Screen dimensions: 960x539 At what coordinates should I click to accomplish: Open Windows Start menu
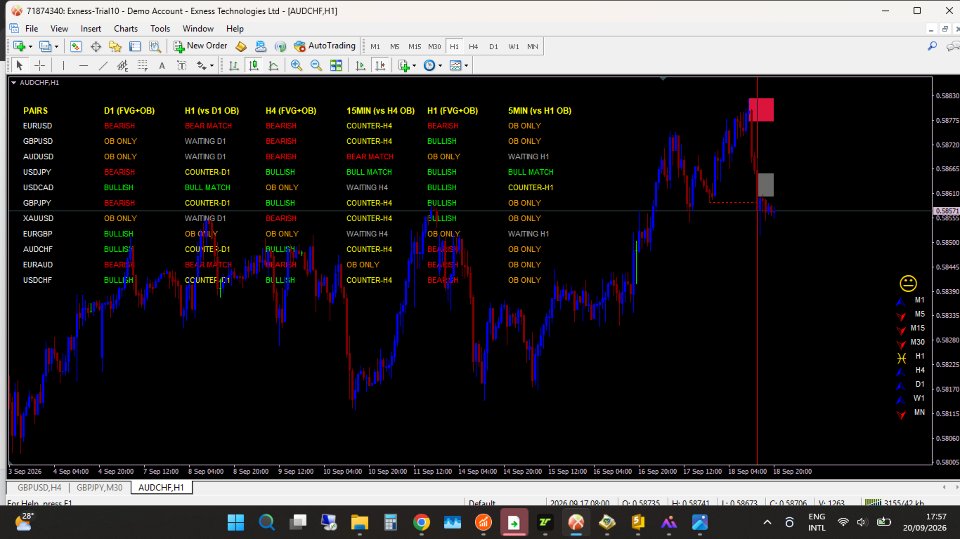click(236, 522)
